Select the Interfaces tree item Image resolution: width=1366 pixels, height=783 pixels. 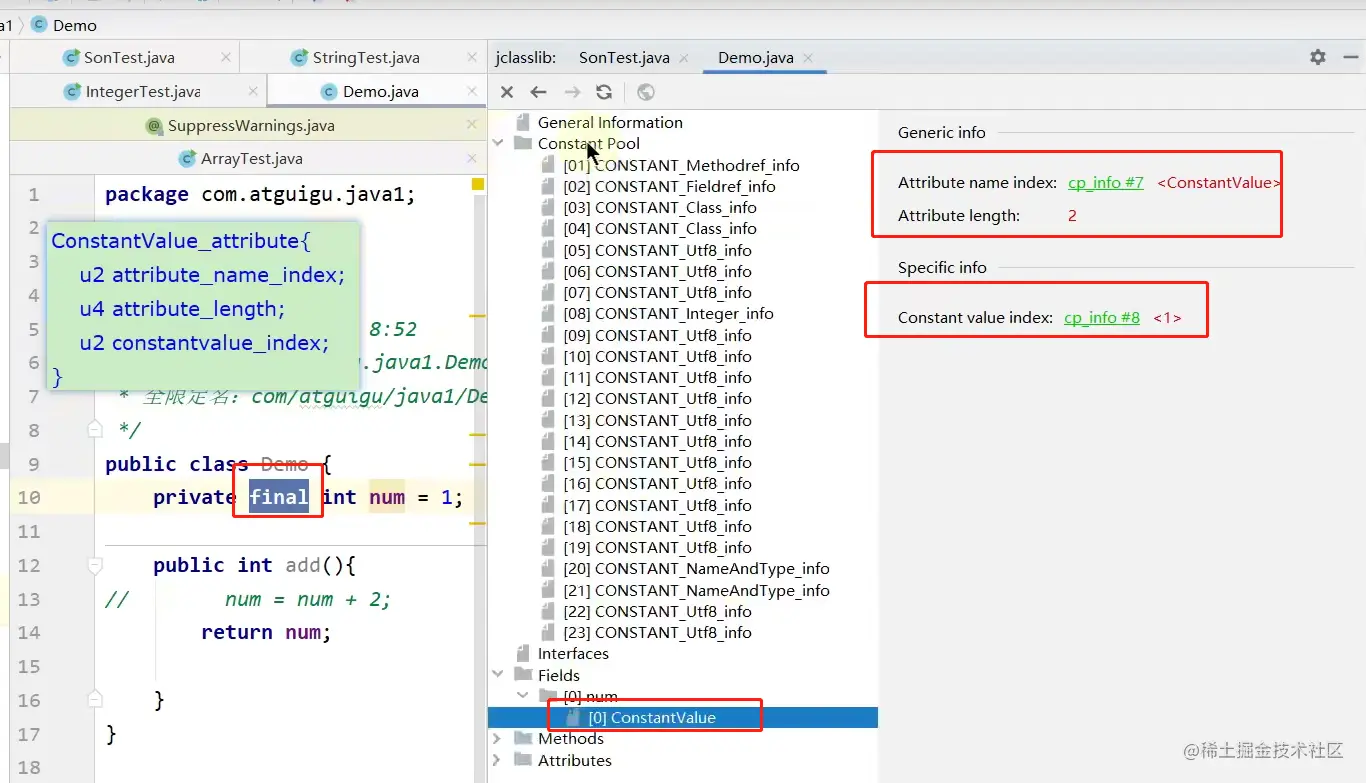pos(573,653)
